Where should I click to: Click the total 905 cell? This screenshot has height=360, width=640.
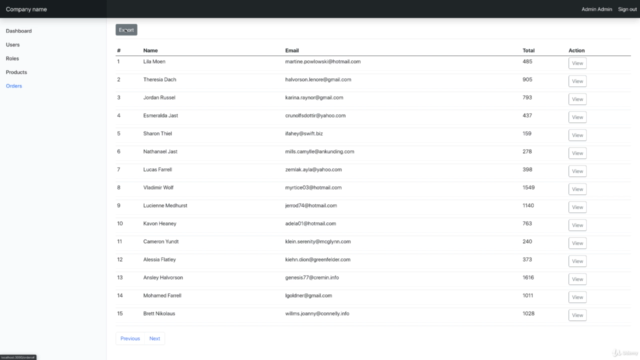tap(527, 80)
